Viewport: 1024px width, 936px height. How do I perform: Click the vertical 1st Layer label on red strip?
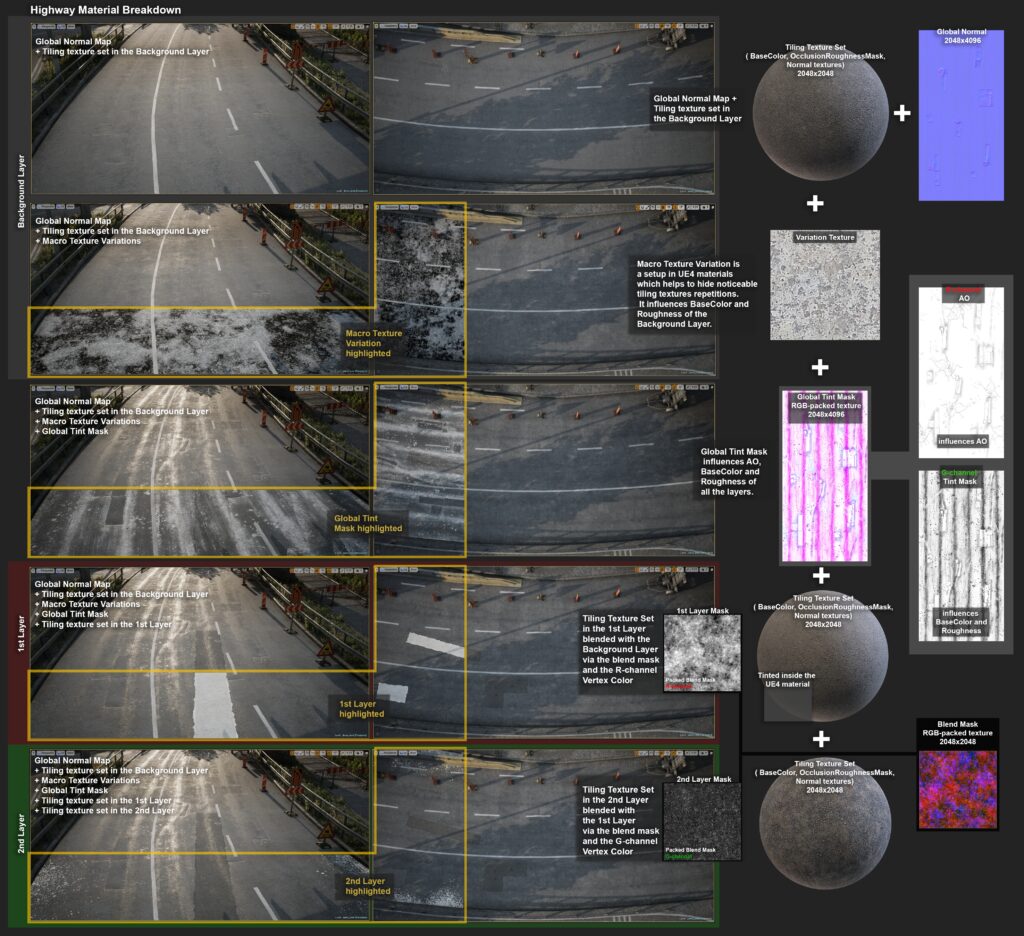click(x=21, y=634)
